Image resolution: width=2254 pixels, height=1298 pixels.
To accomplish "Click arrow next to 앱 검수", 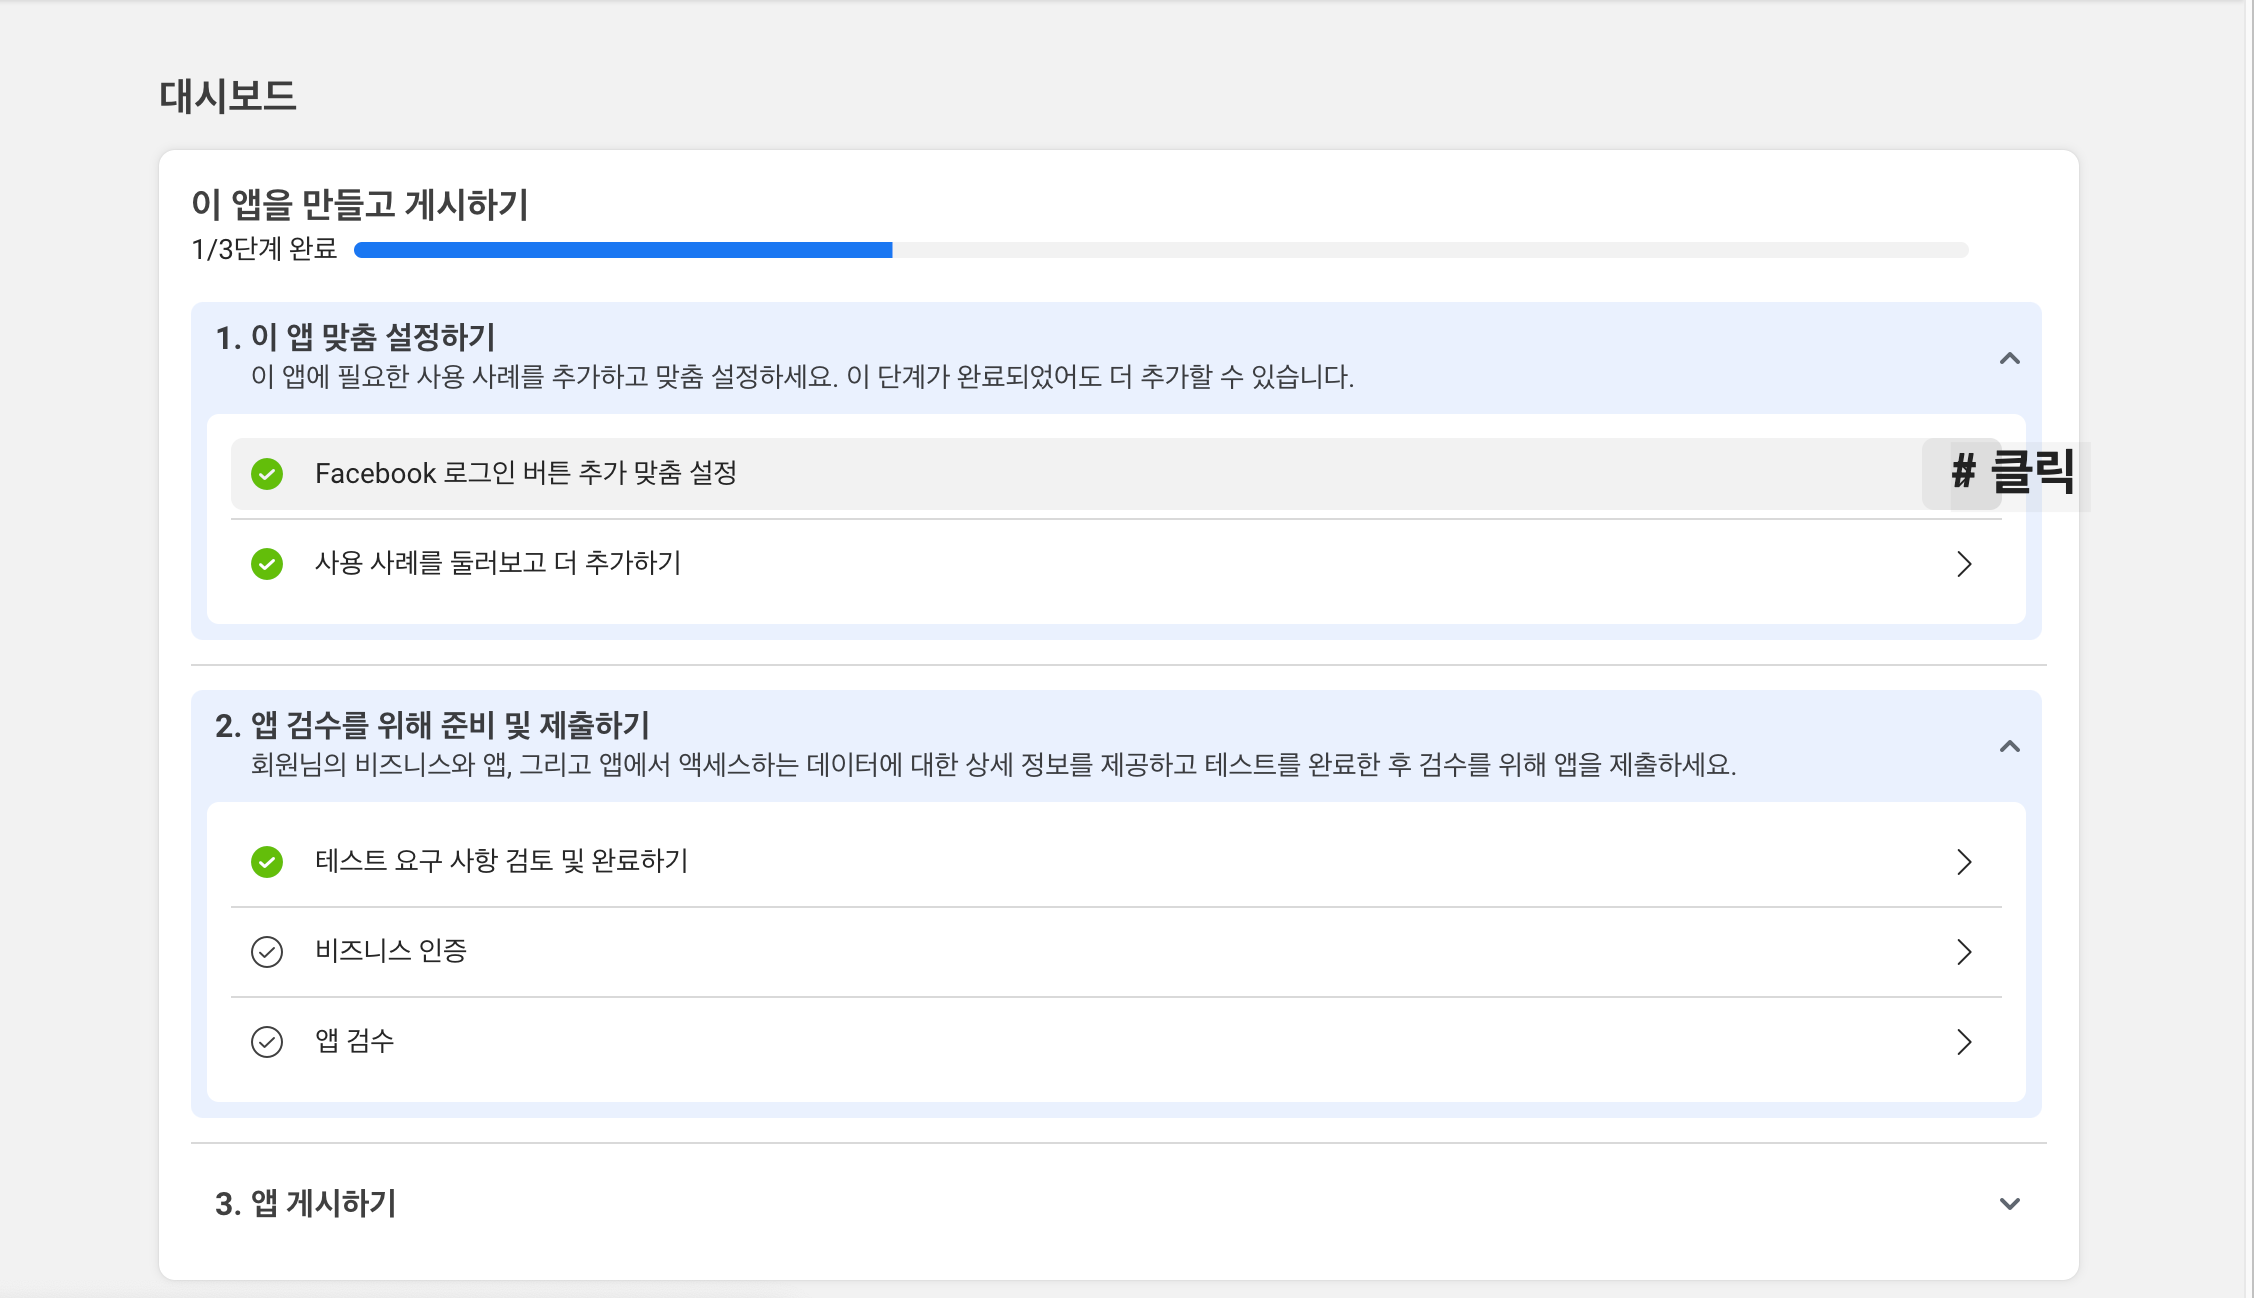I will [x=1964, y=1042].
